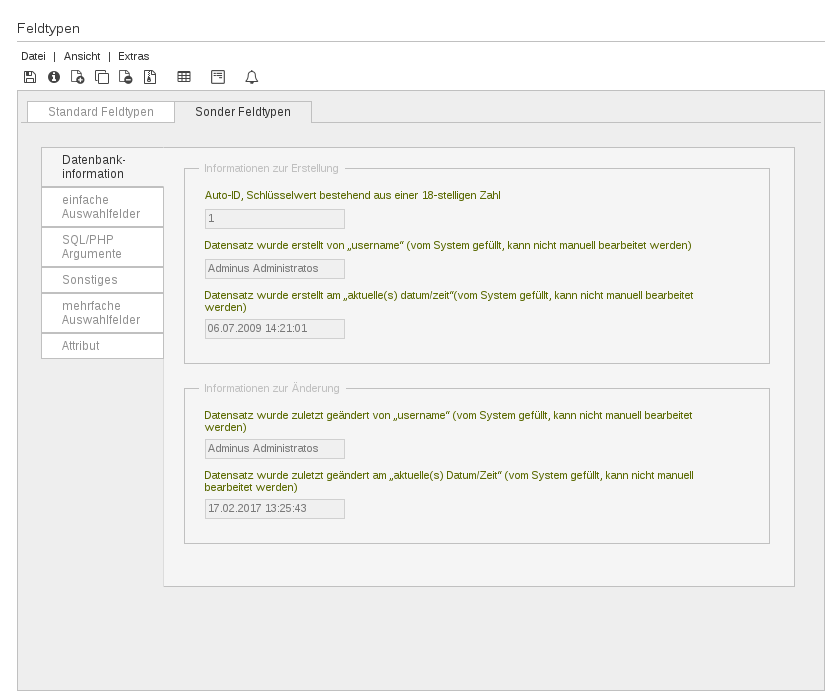This screenshot has width=834, height=699.
Task: Open SQL/PHP Argumente side tab
Action: pyautogui.click(x=102, y=247)
